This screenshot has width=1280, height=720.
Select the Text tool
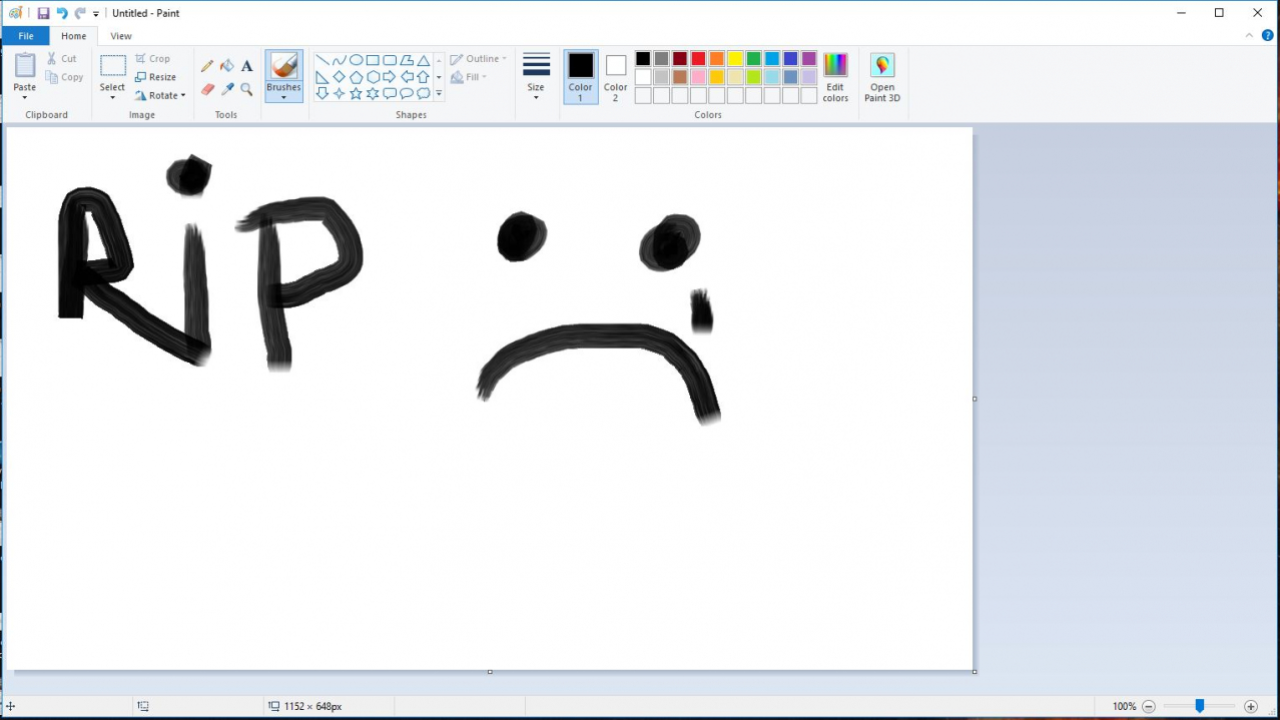[246, 66]
